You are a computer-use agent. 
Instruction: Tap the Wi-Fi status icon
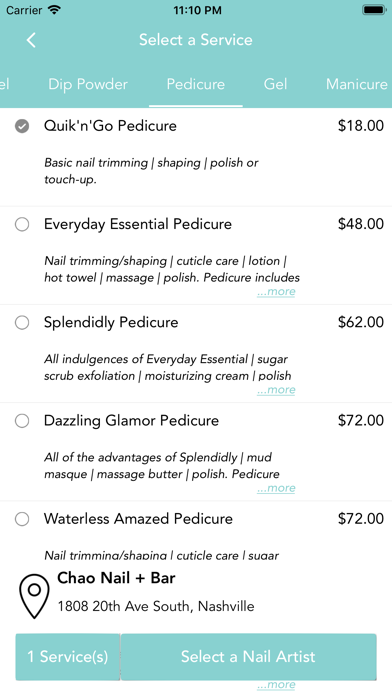pyautogui.click(x=54, y=10)
